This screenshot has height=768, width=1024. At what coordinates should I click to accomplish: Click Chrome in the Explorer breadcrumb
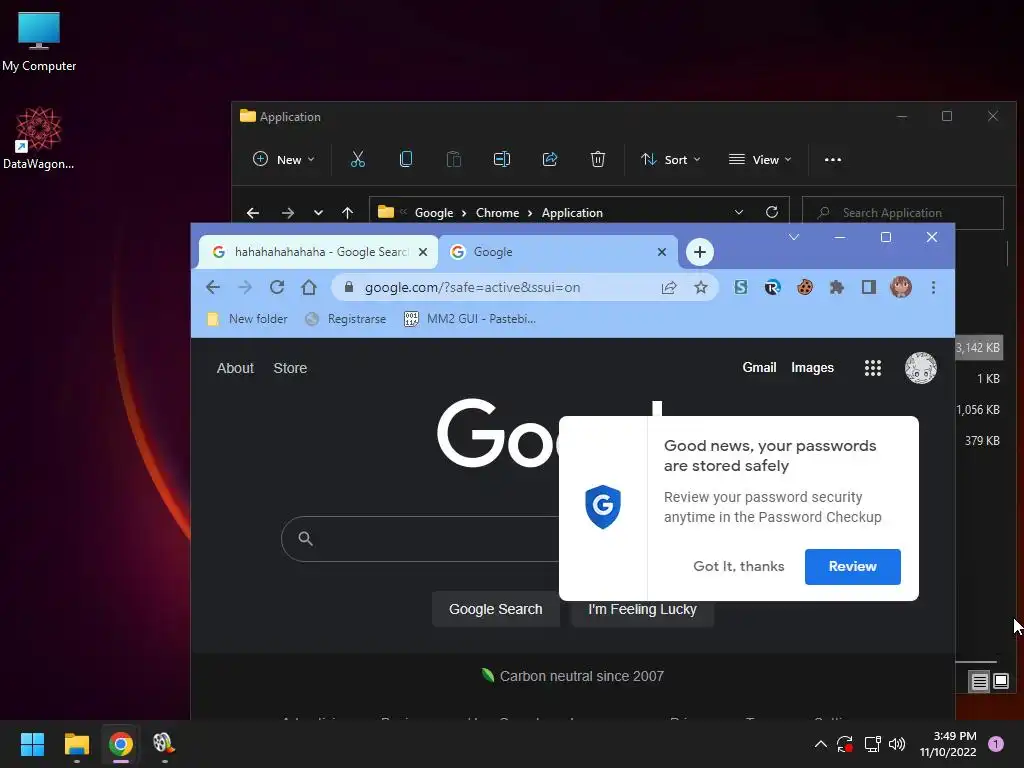tap(498, 213)
